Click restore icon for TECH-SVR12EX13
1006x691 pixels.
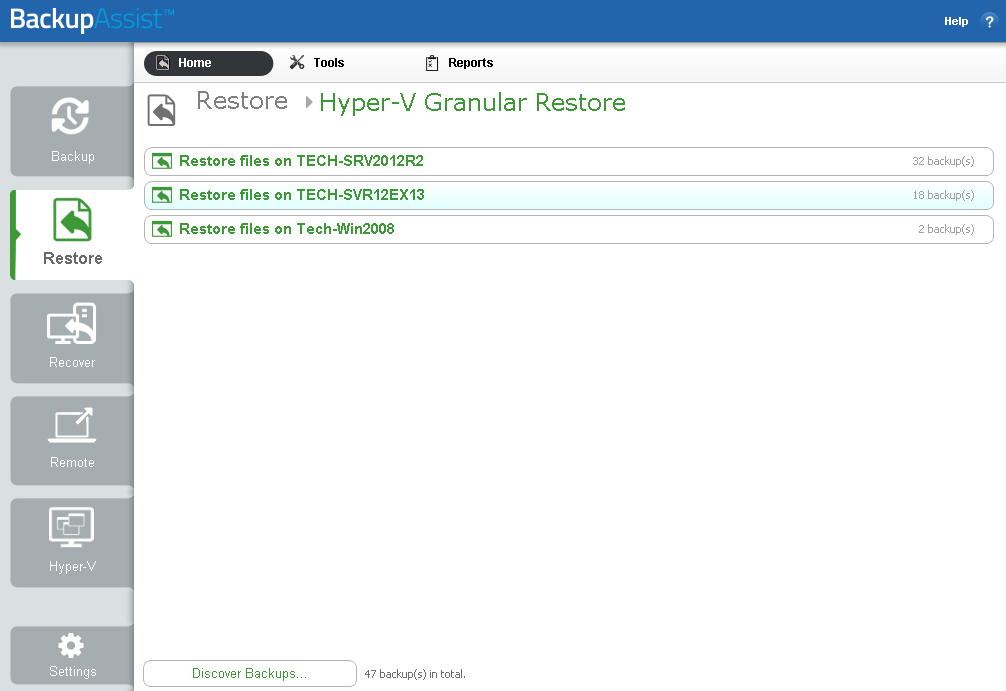pyautogui.click(x=162, y=195)
